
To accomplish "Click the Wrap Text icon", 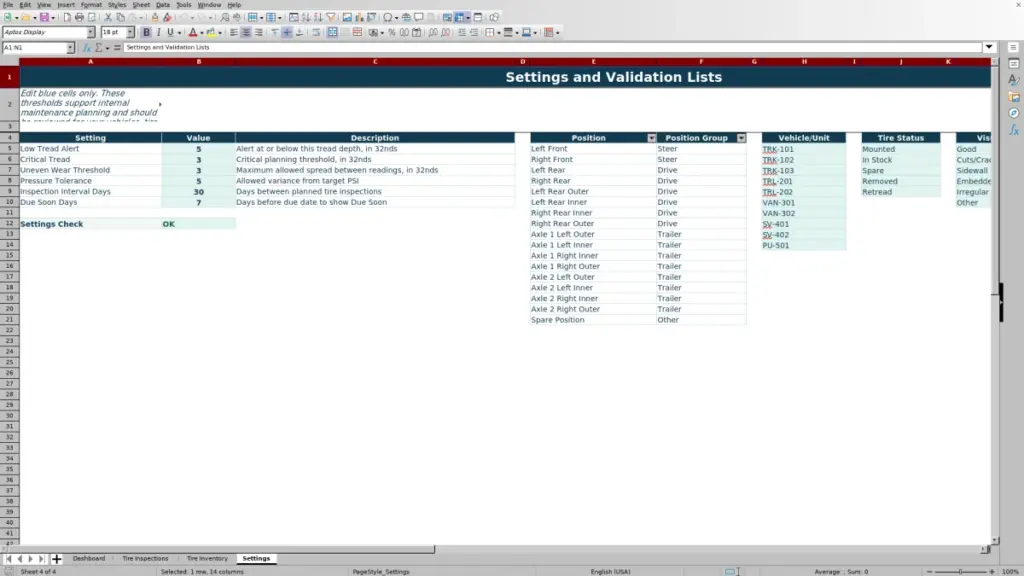I will [316, 32].
